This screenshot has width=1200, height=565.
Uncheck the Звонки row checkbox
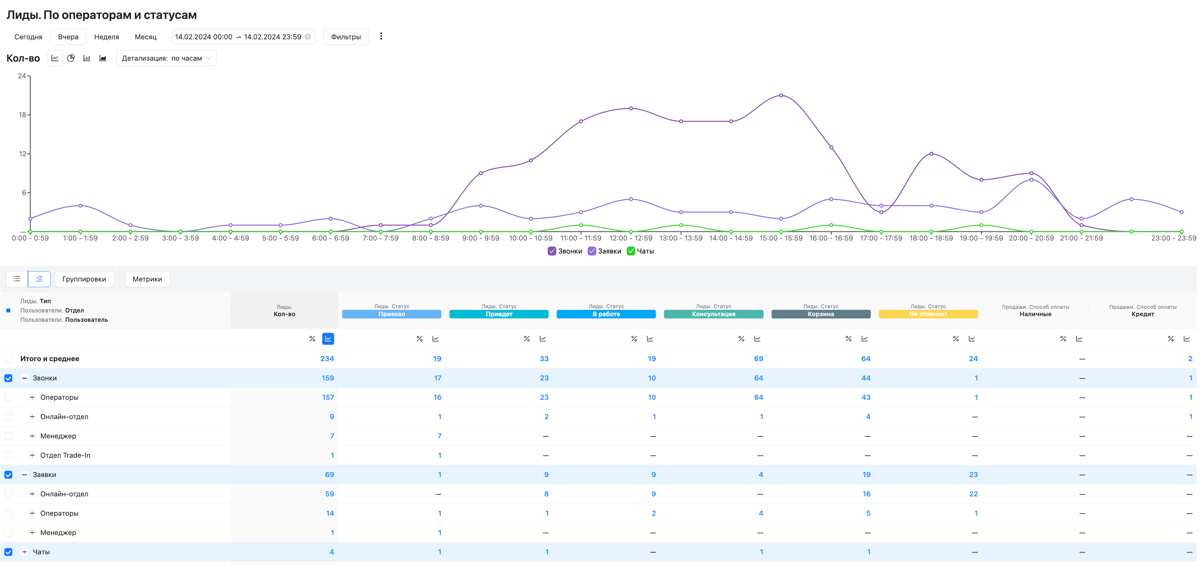(9, 378)
